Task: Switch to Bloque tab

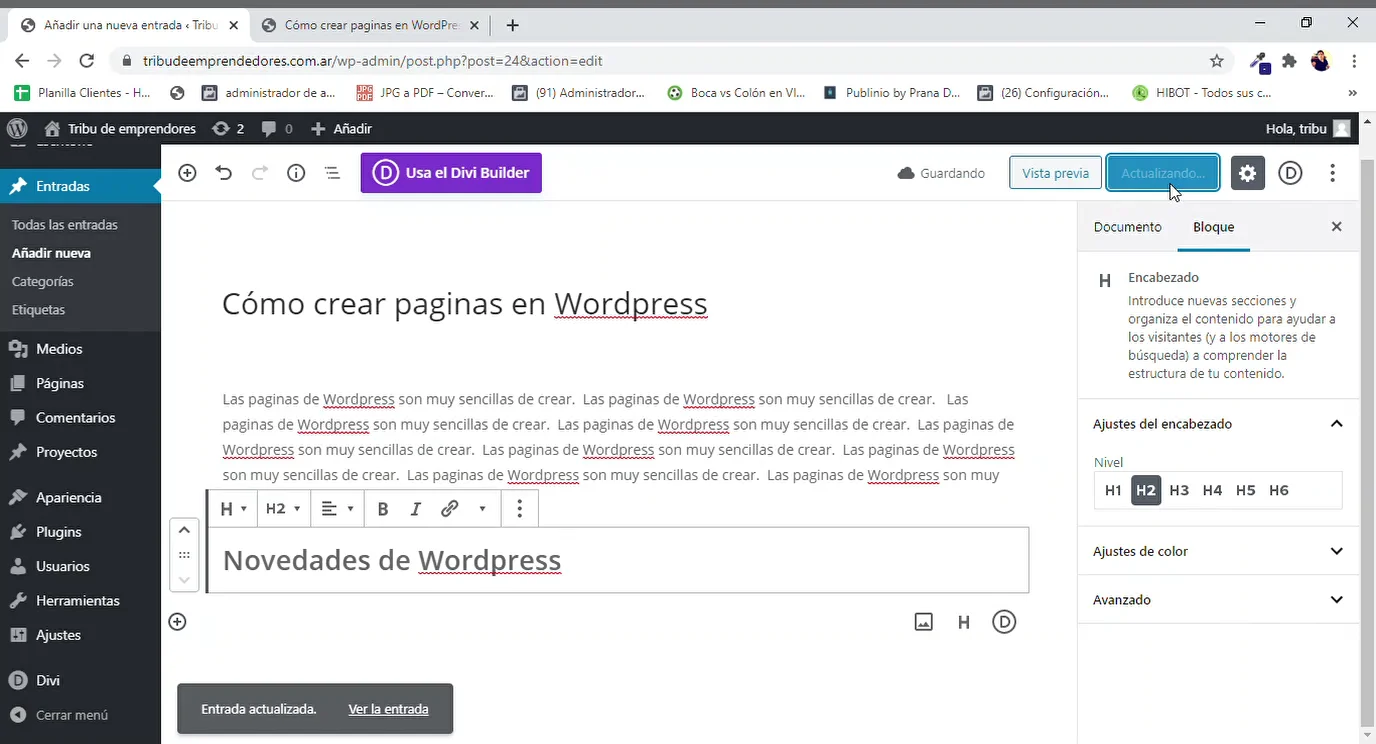Action: [1213, 227]
